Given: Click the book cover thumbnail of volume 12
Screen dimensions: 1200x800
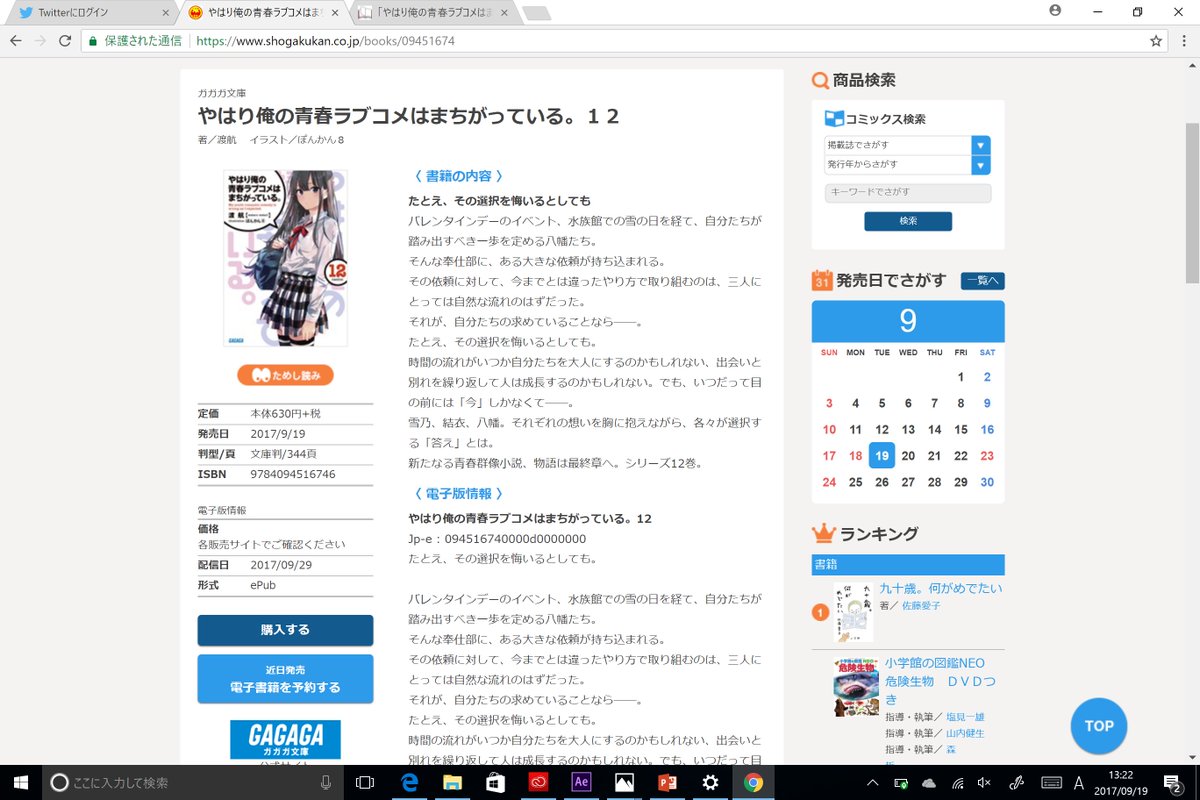Looking at the screenshot, I should 285,258.
